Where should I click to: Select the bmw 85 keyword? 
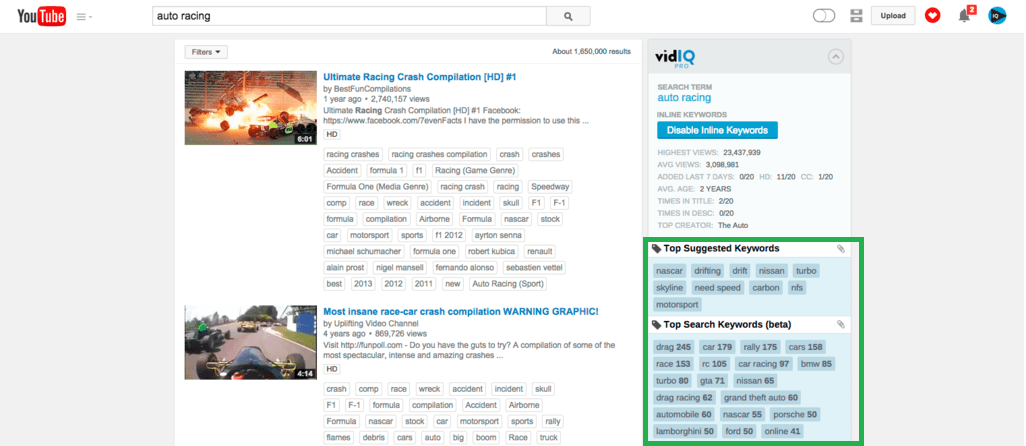coord(816,364)
